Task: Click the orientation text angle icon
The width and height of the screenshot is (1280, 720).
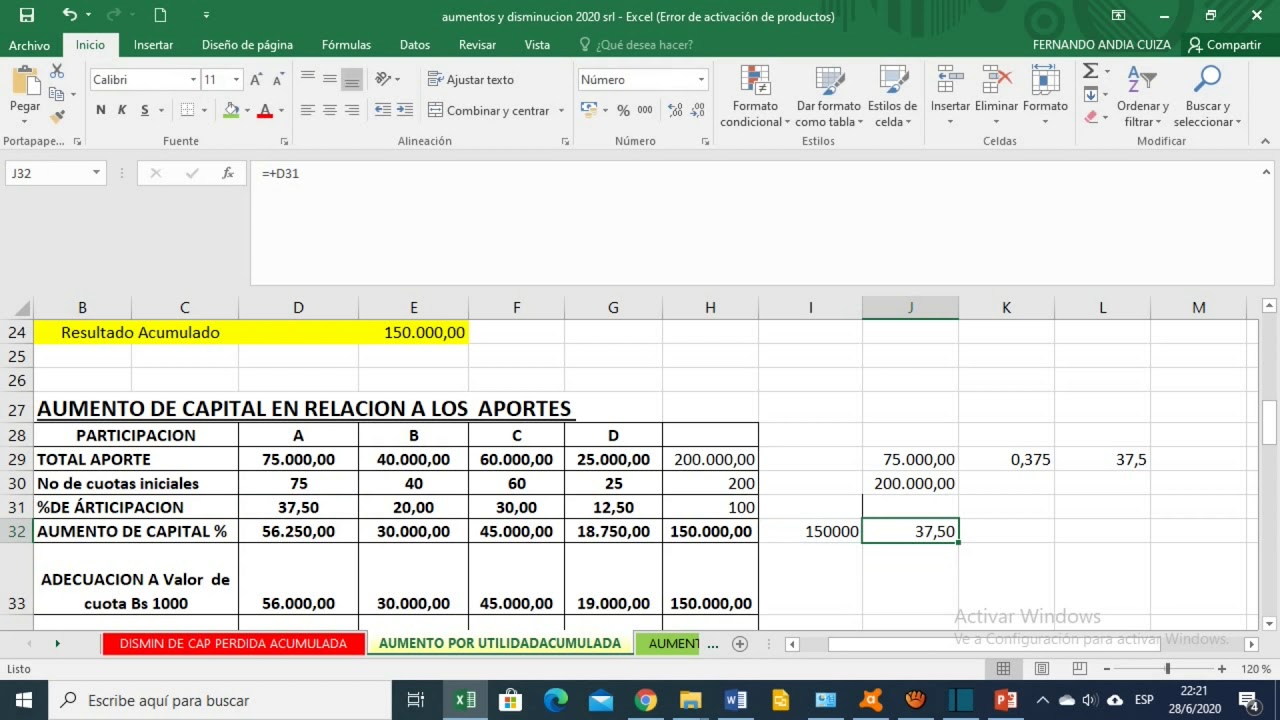Action: click(383, 79)
